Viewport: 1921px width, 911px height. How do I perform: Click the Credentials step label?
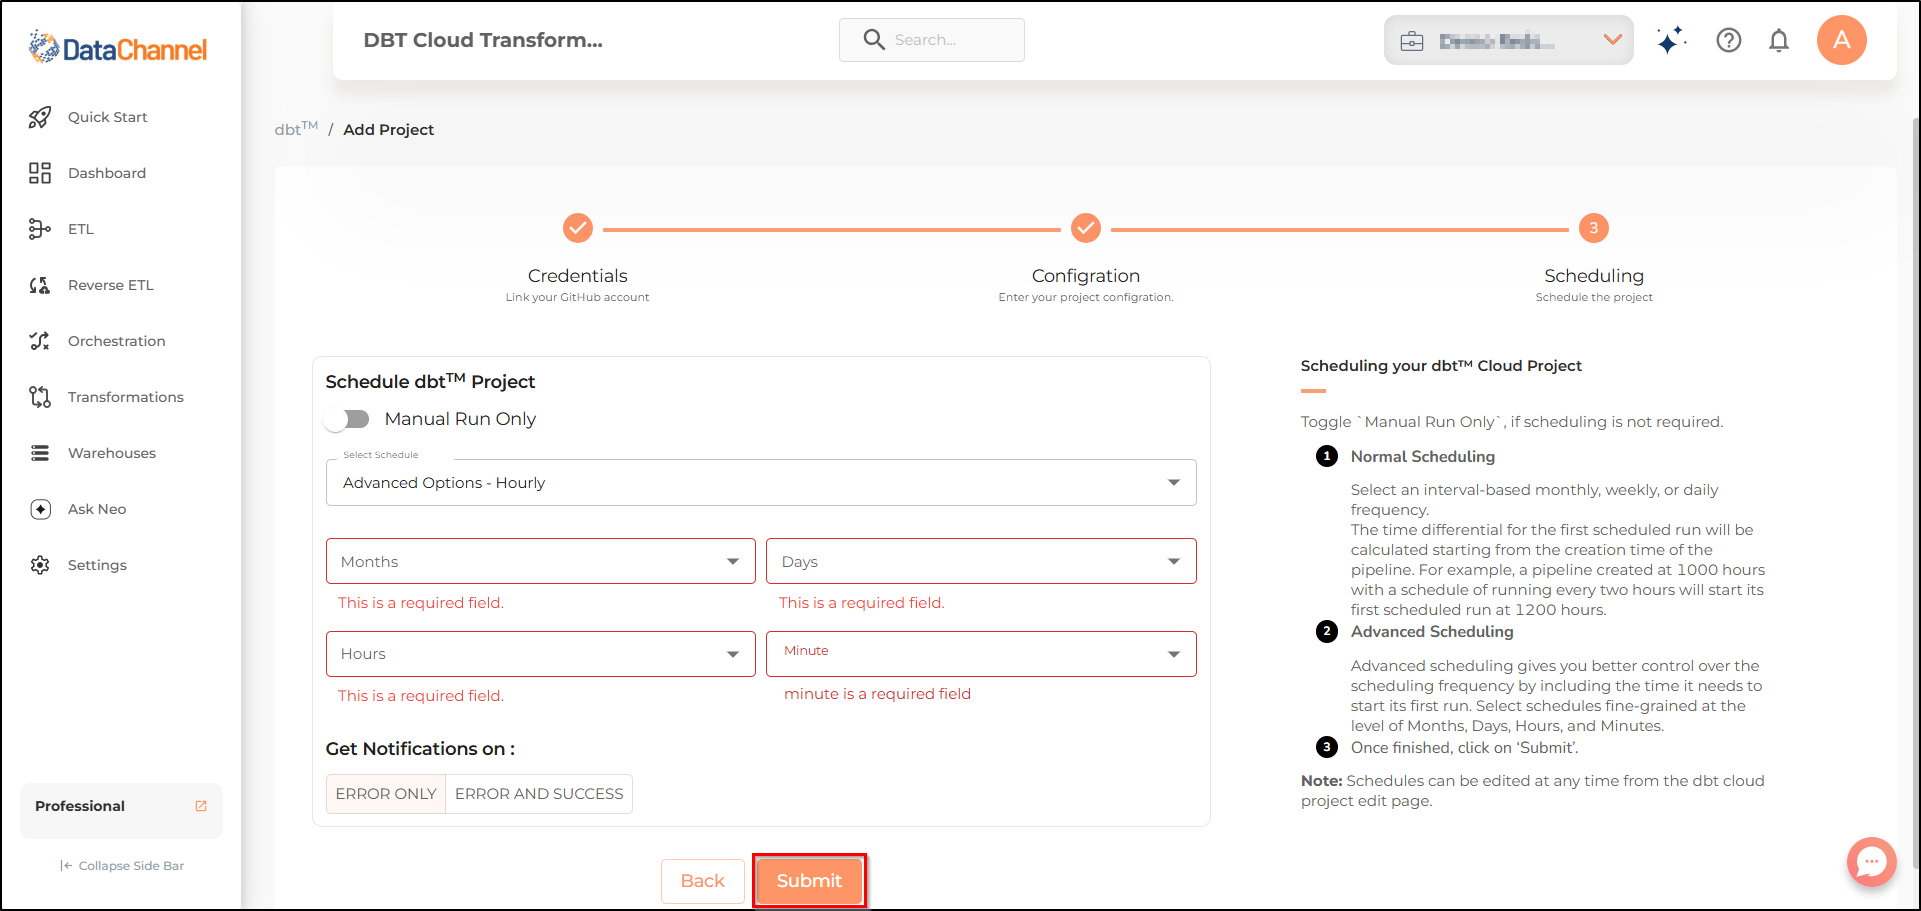[578, 276]
